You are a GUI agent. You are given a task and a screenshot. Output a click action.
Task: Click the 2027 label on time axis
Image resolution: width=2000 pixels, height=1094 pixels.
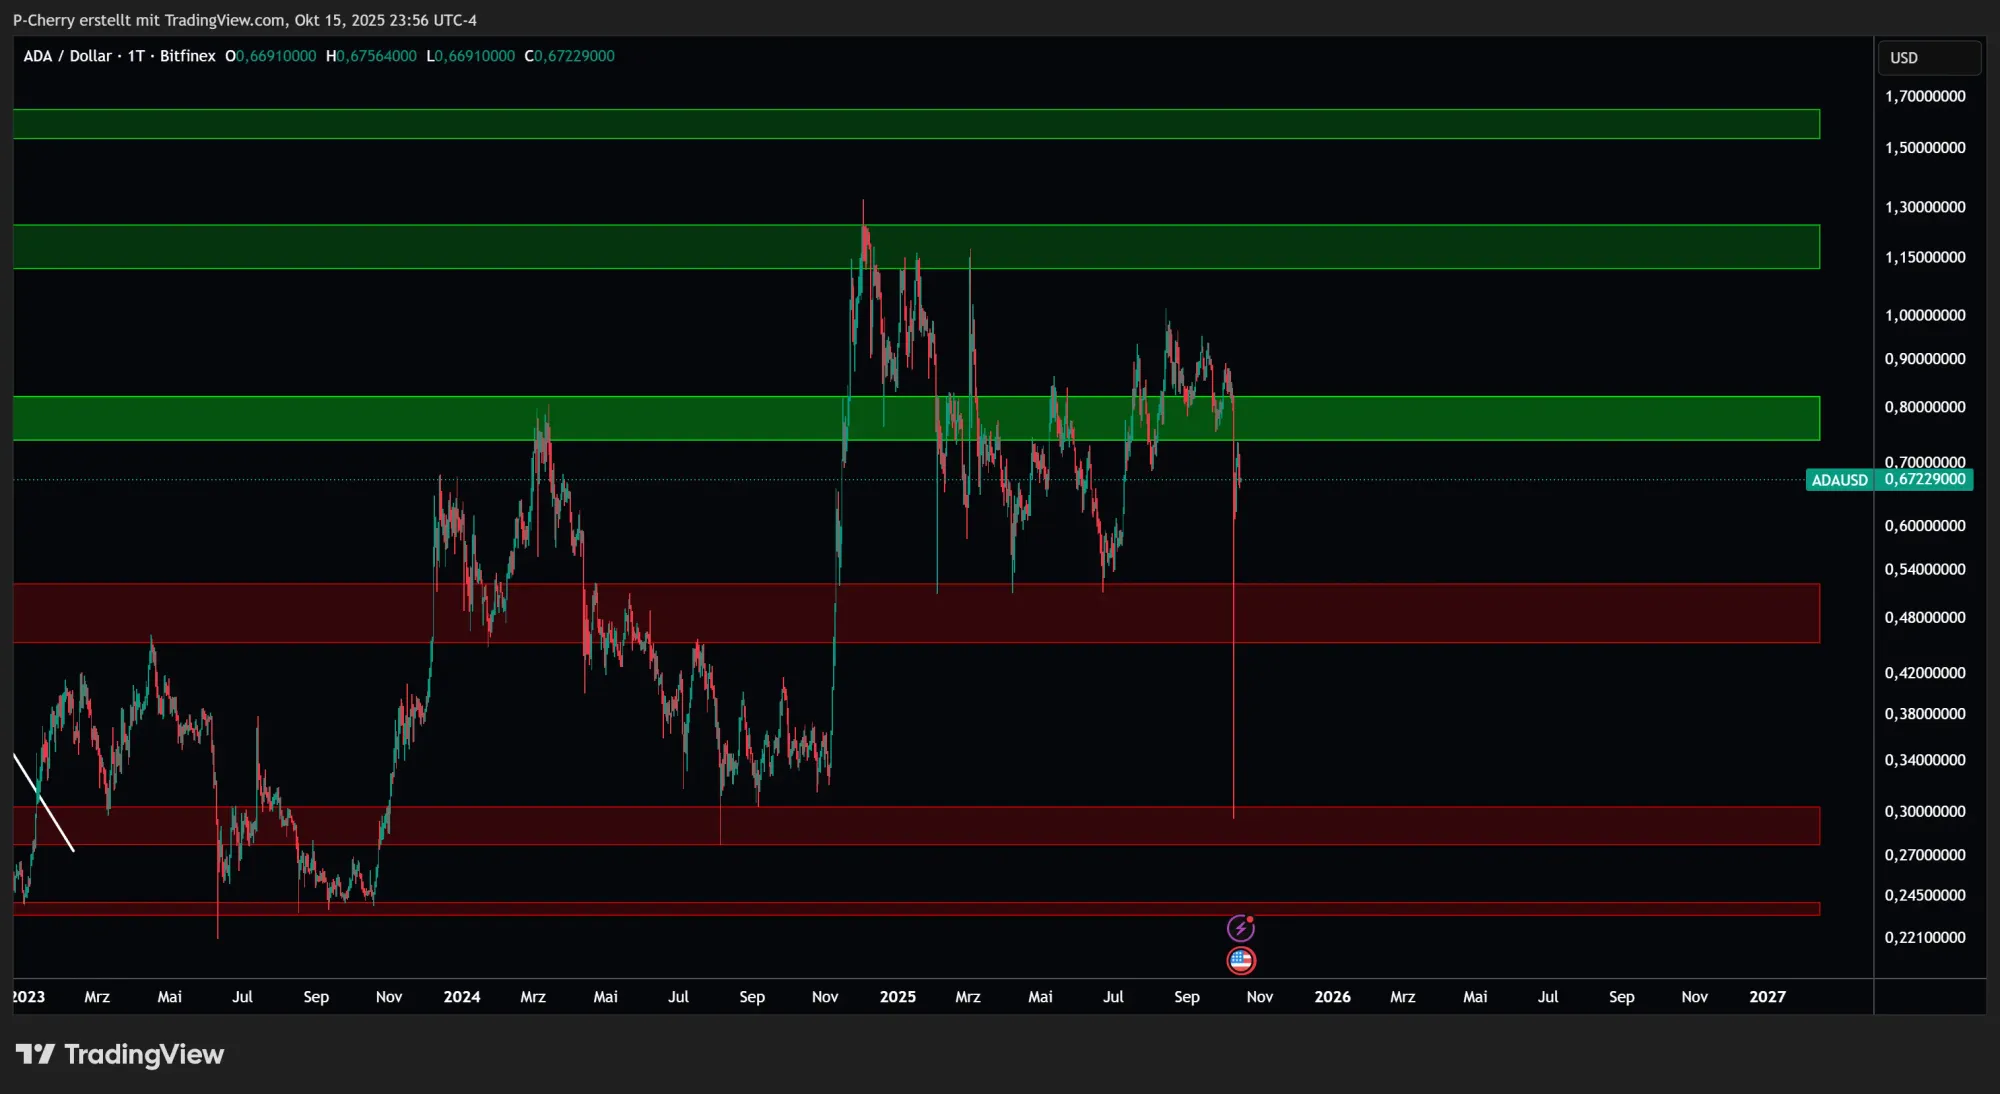click(1767, 997)
